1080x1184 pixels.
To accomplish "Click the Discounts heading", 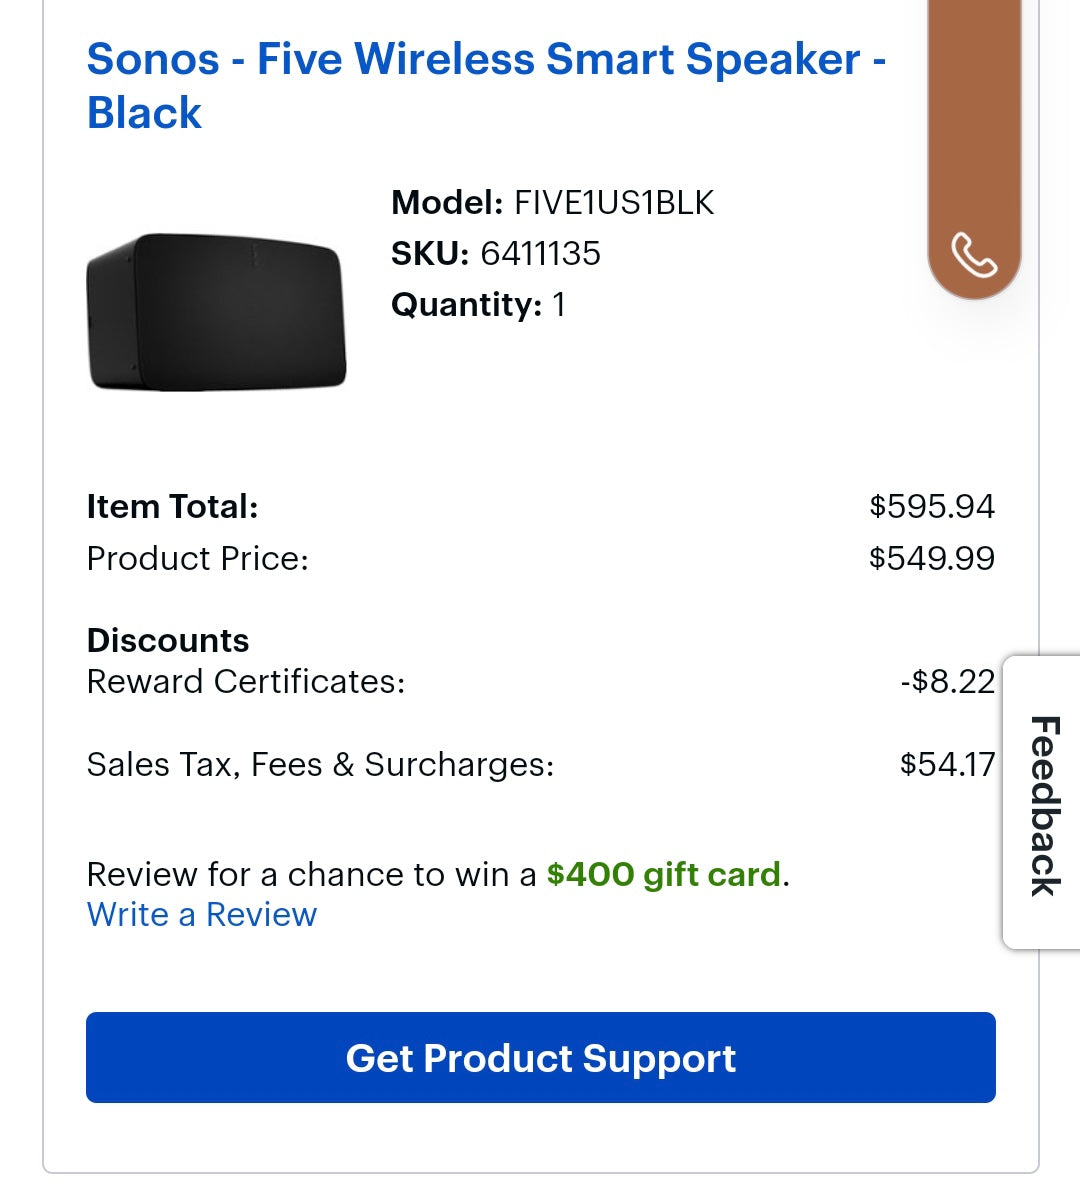I will click(x=168, y=640).
